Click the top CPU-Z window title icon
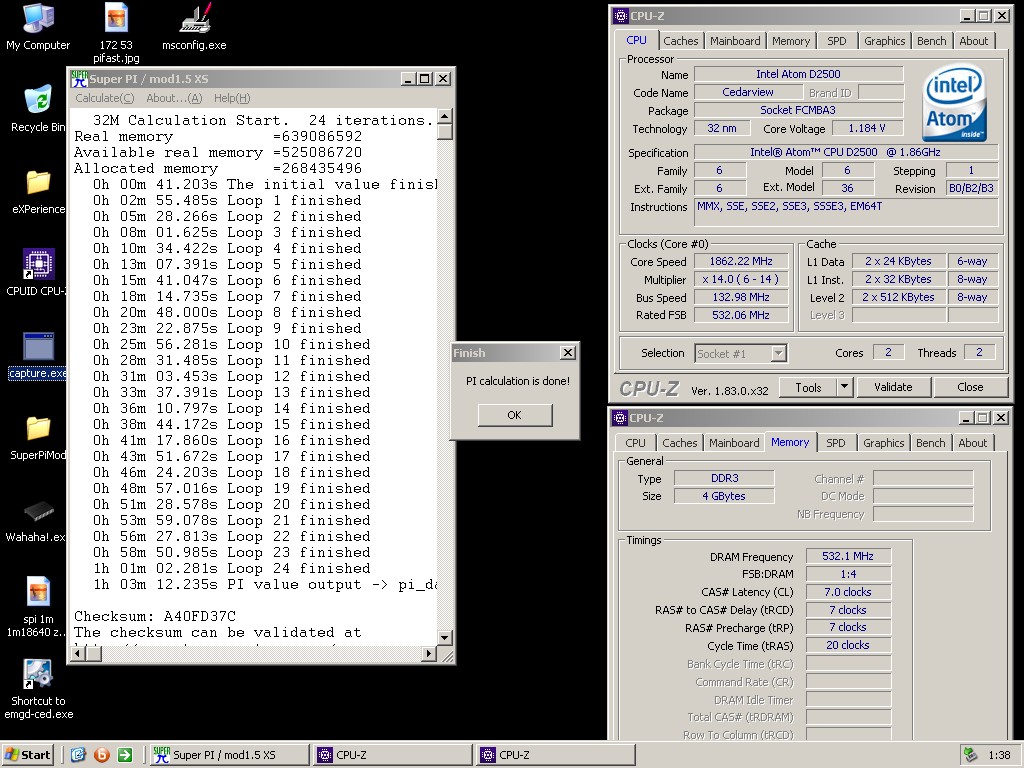The image size is (1024, 768). (620, 16)
